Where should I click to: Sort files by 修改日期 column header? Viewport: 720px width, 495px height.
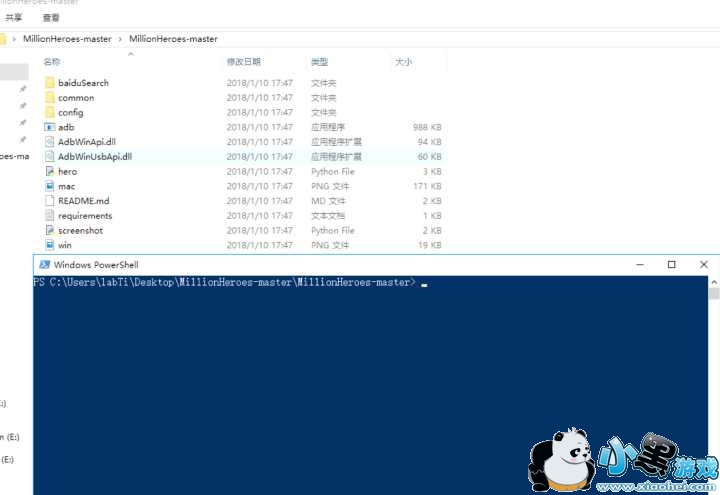tap(244, 62)
